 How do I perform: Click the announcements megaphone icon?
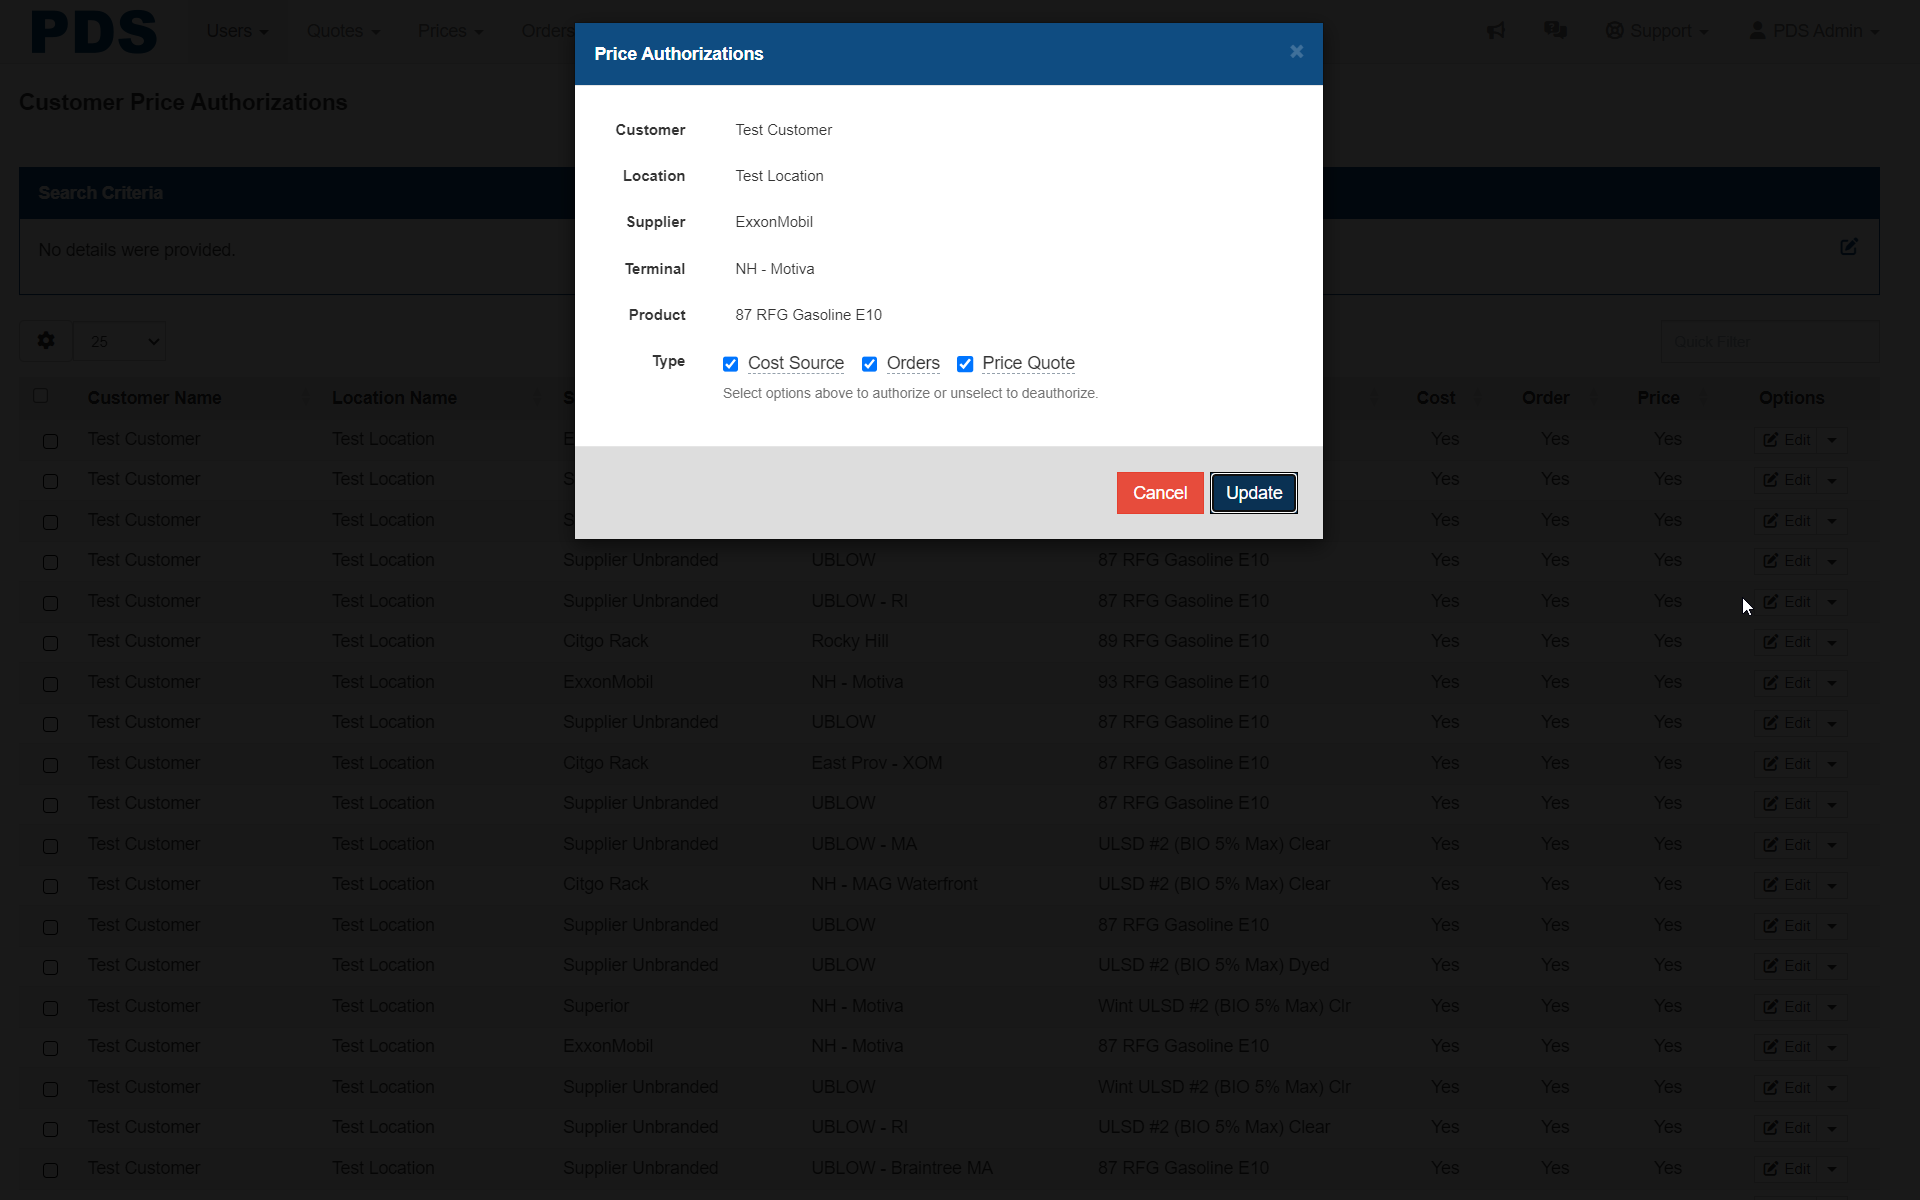pos(1496,31)
